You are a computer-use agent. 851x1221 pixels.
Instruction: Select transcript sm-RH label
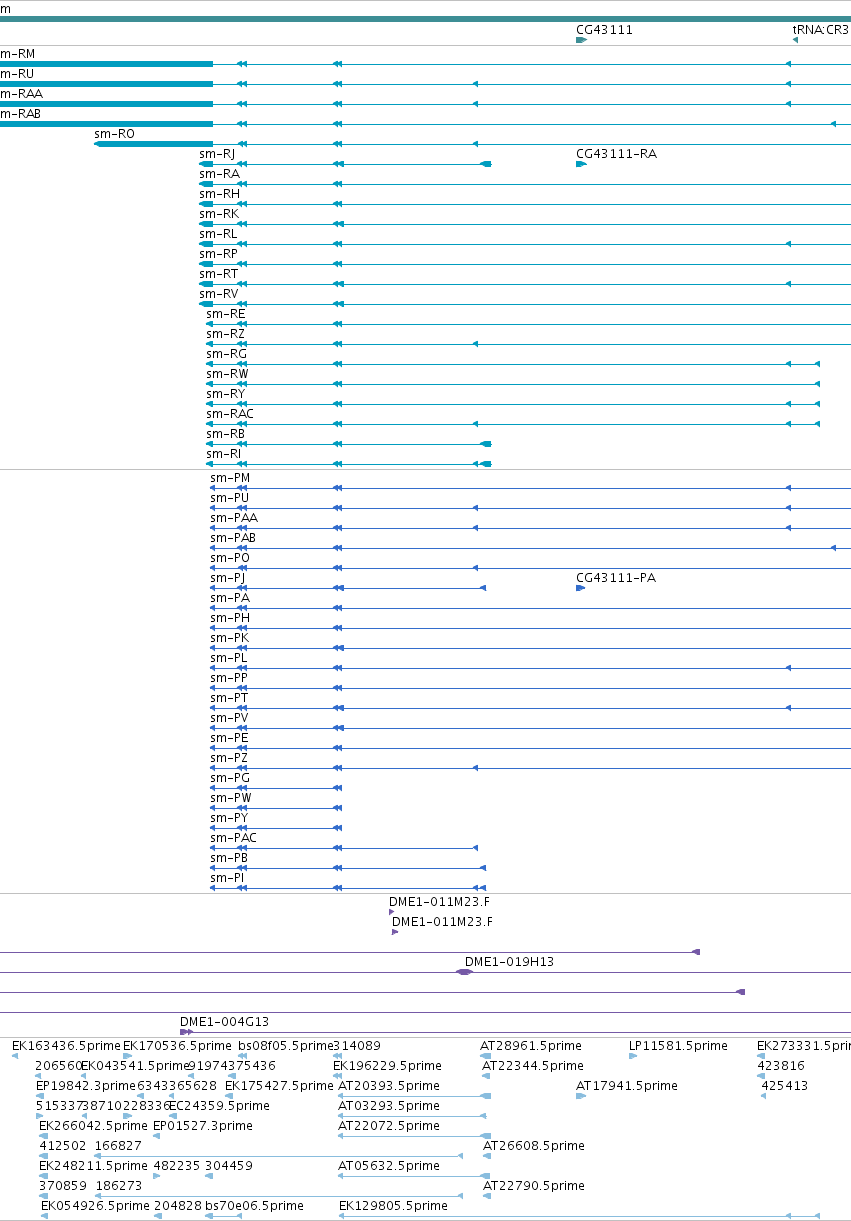[x=219, y=194]
